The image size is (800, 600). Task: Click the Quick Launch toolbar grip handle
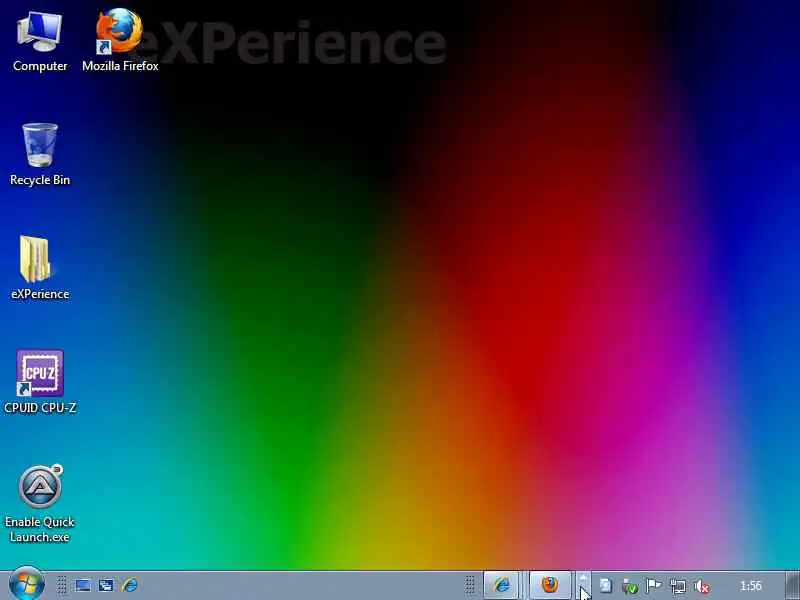[62, 585]
